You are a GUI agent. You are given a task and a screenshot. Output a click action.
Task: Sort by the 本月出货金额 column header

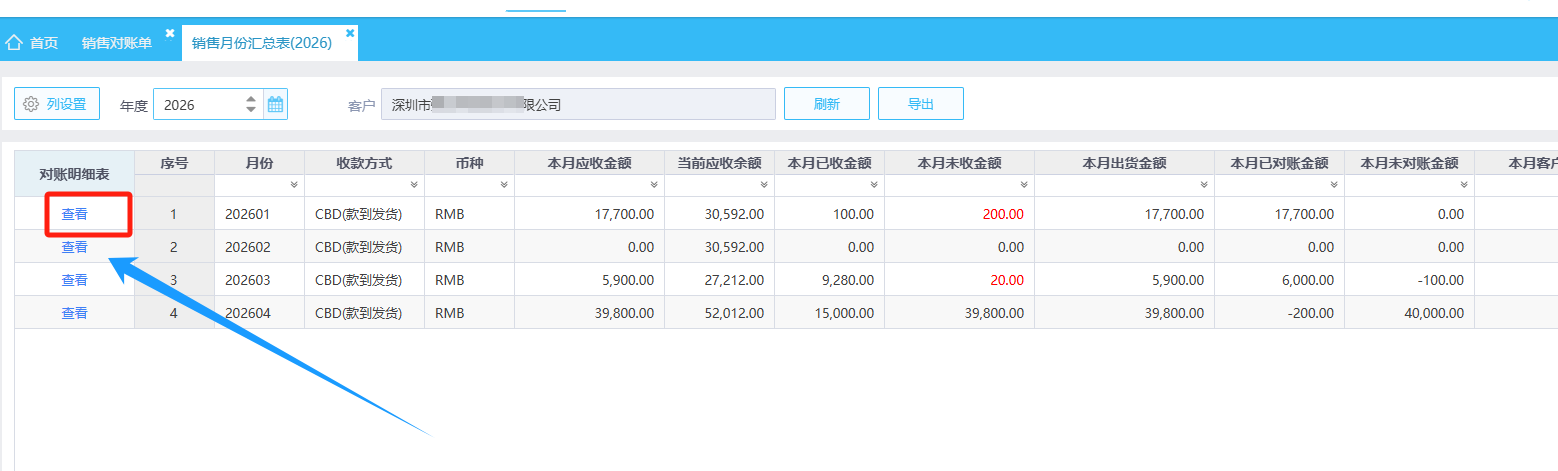coord(1124,163)
